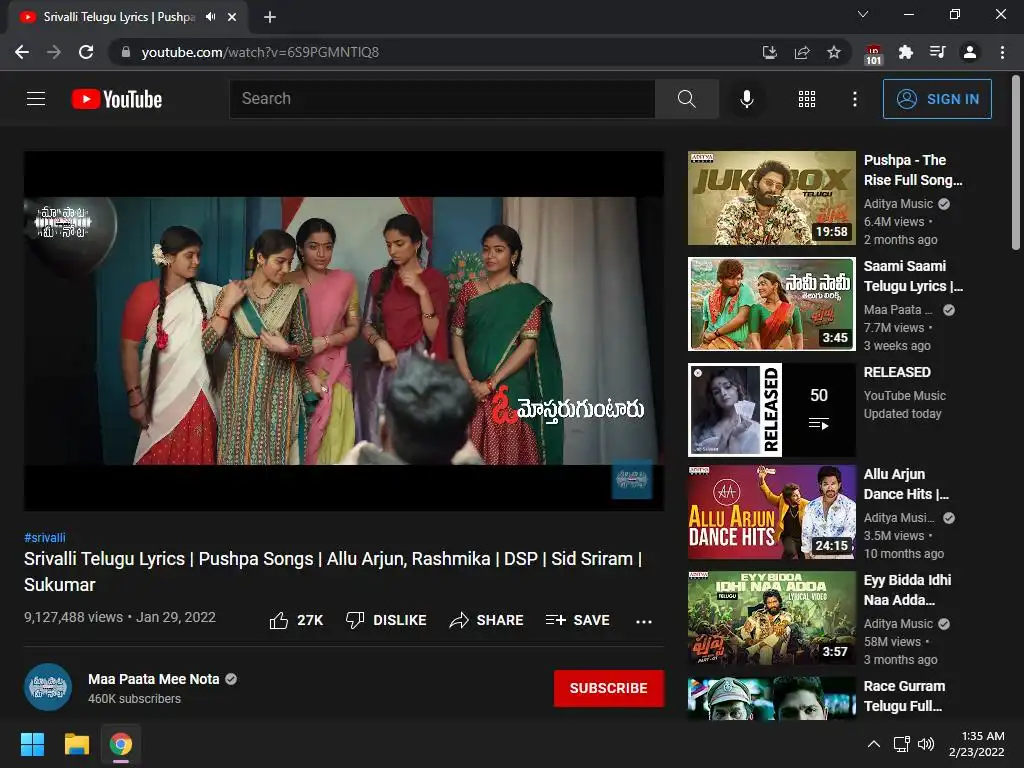Click Chrome icon in taskbar
Screen dimensions: 1024x768
coord(121,744)
